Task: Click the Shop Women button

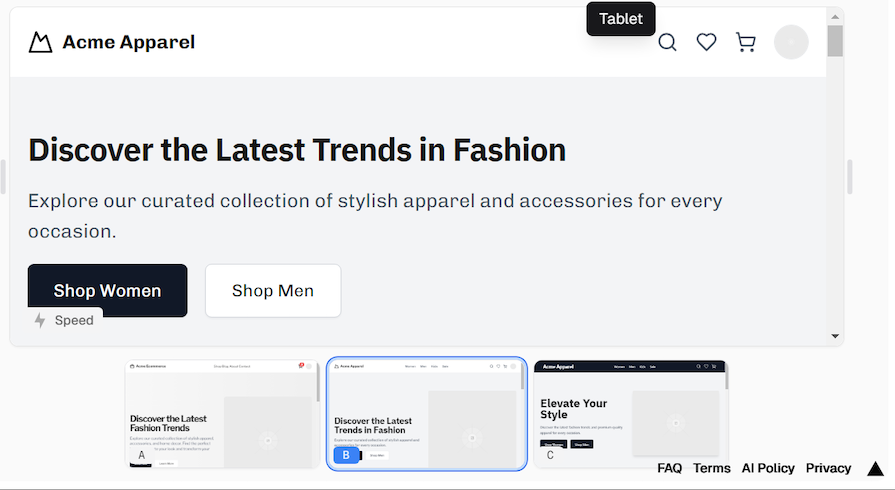Action: click(107, 291)
